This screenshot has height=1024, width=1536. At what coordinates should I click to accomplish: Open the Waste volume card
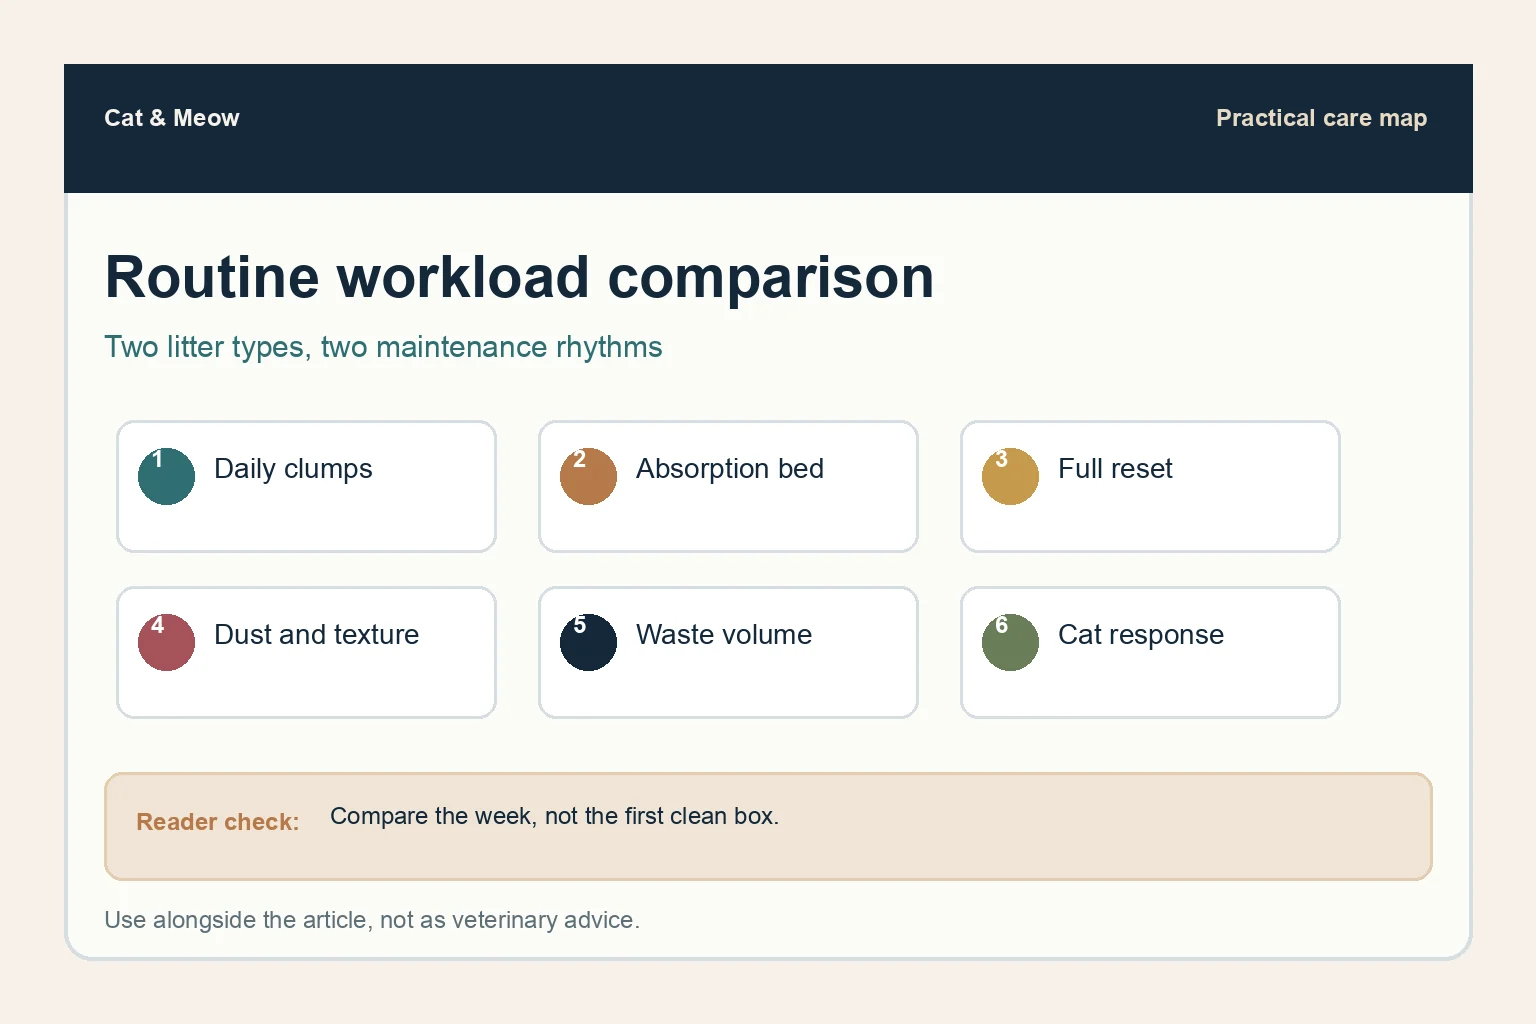728,652
